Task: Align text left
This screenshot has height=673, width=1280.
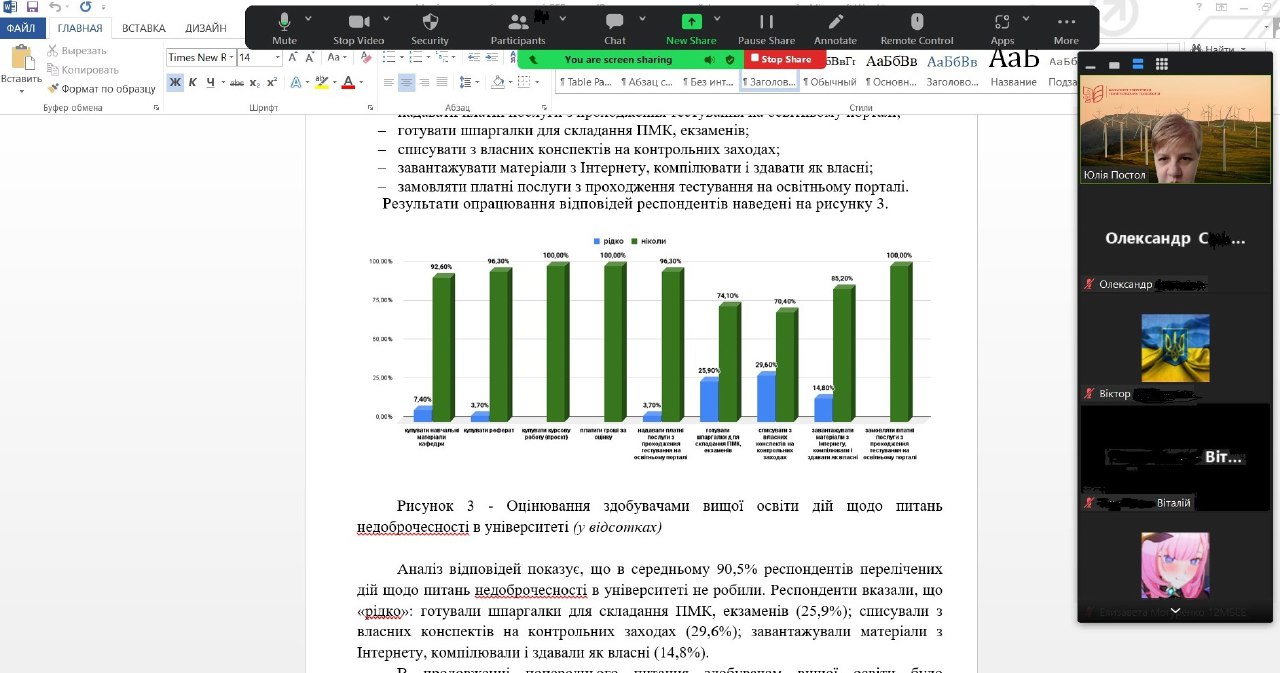Action: pos(389,82)
